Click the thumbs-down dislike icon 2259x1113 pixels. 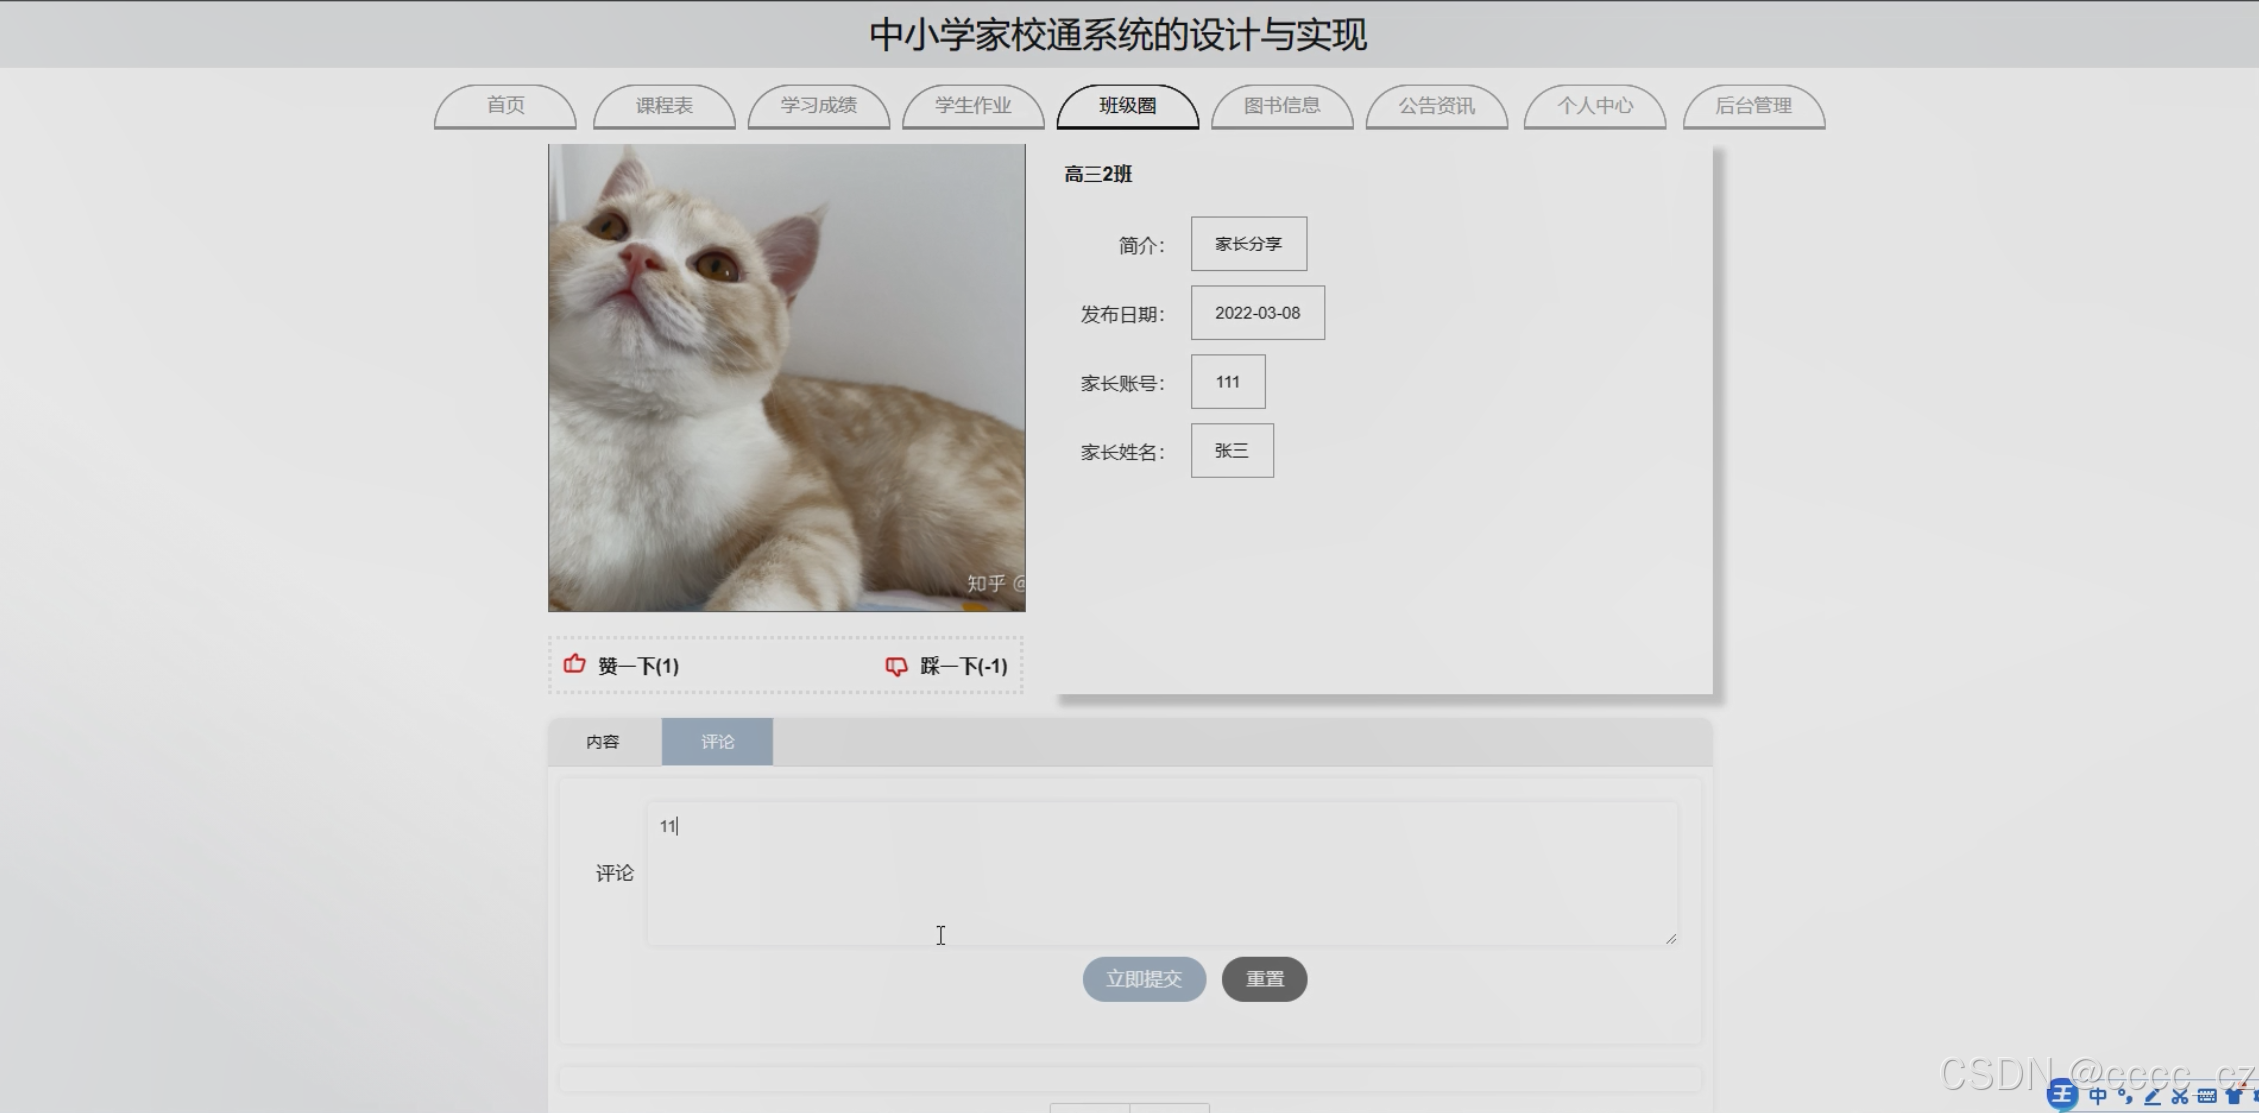tap(896, 666)
